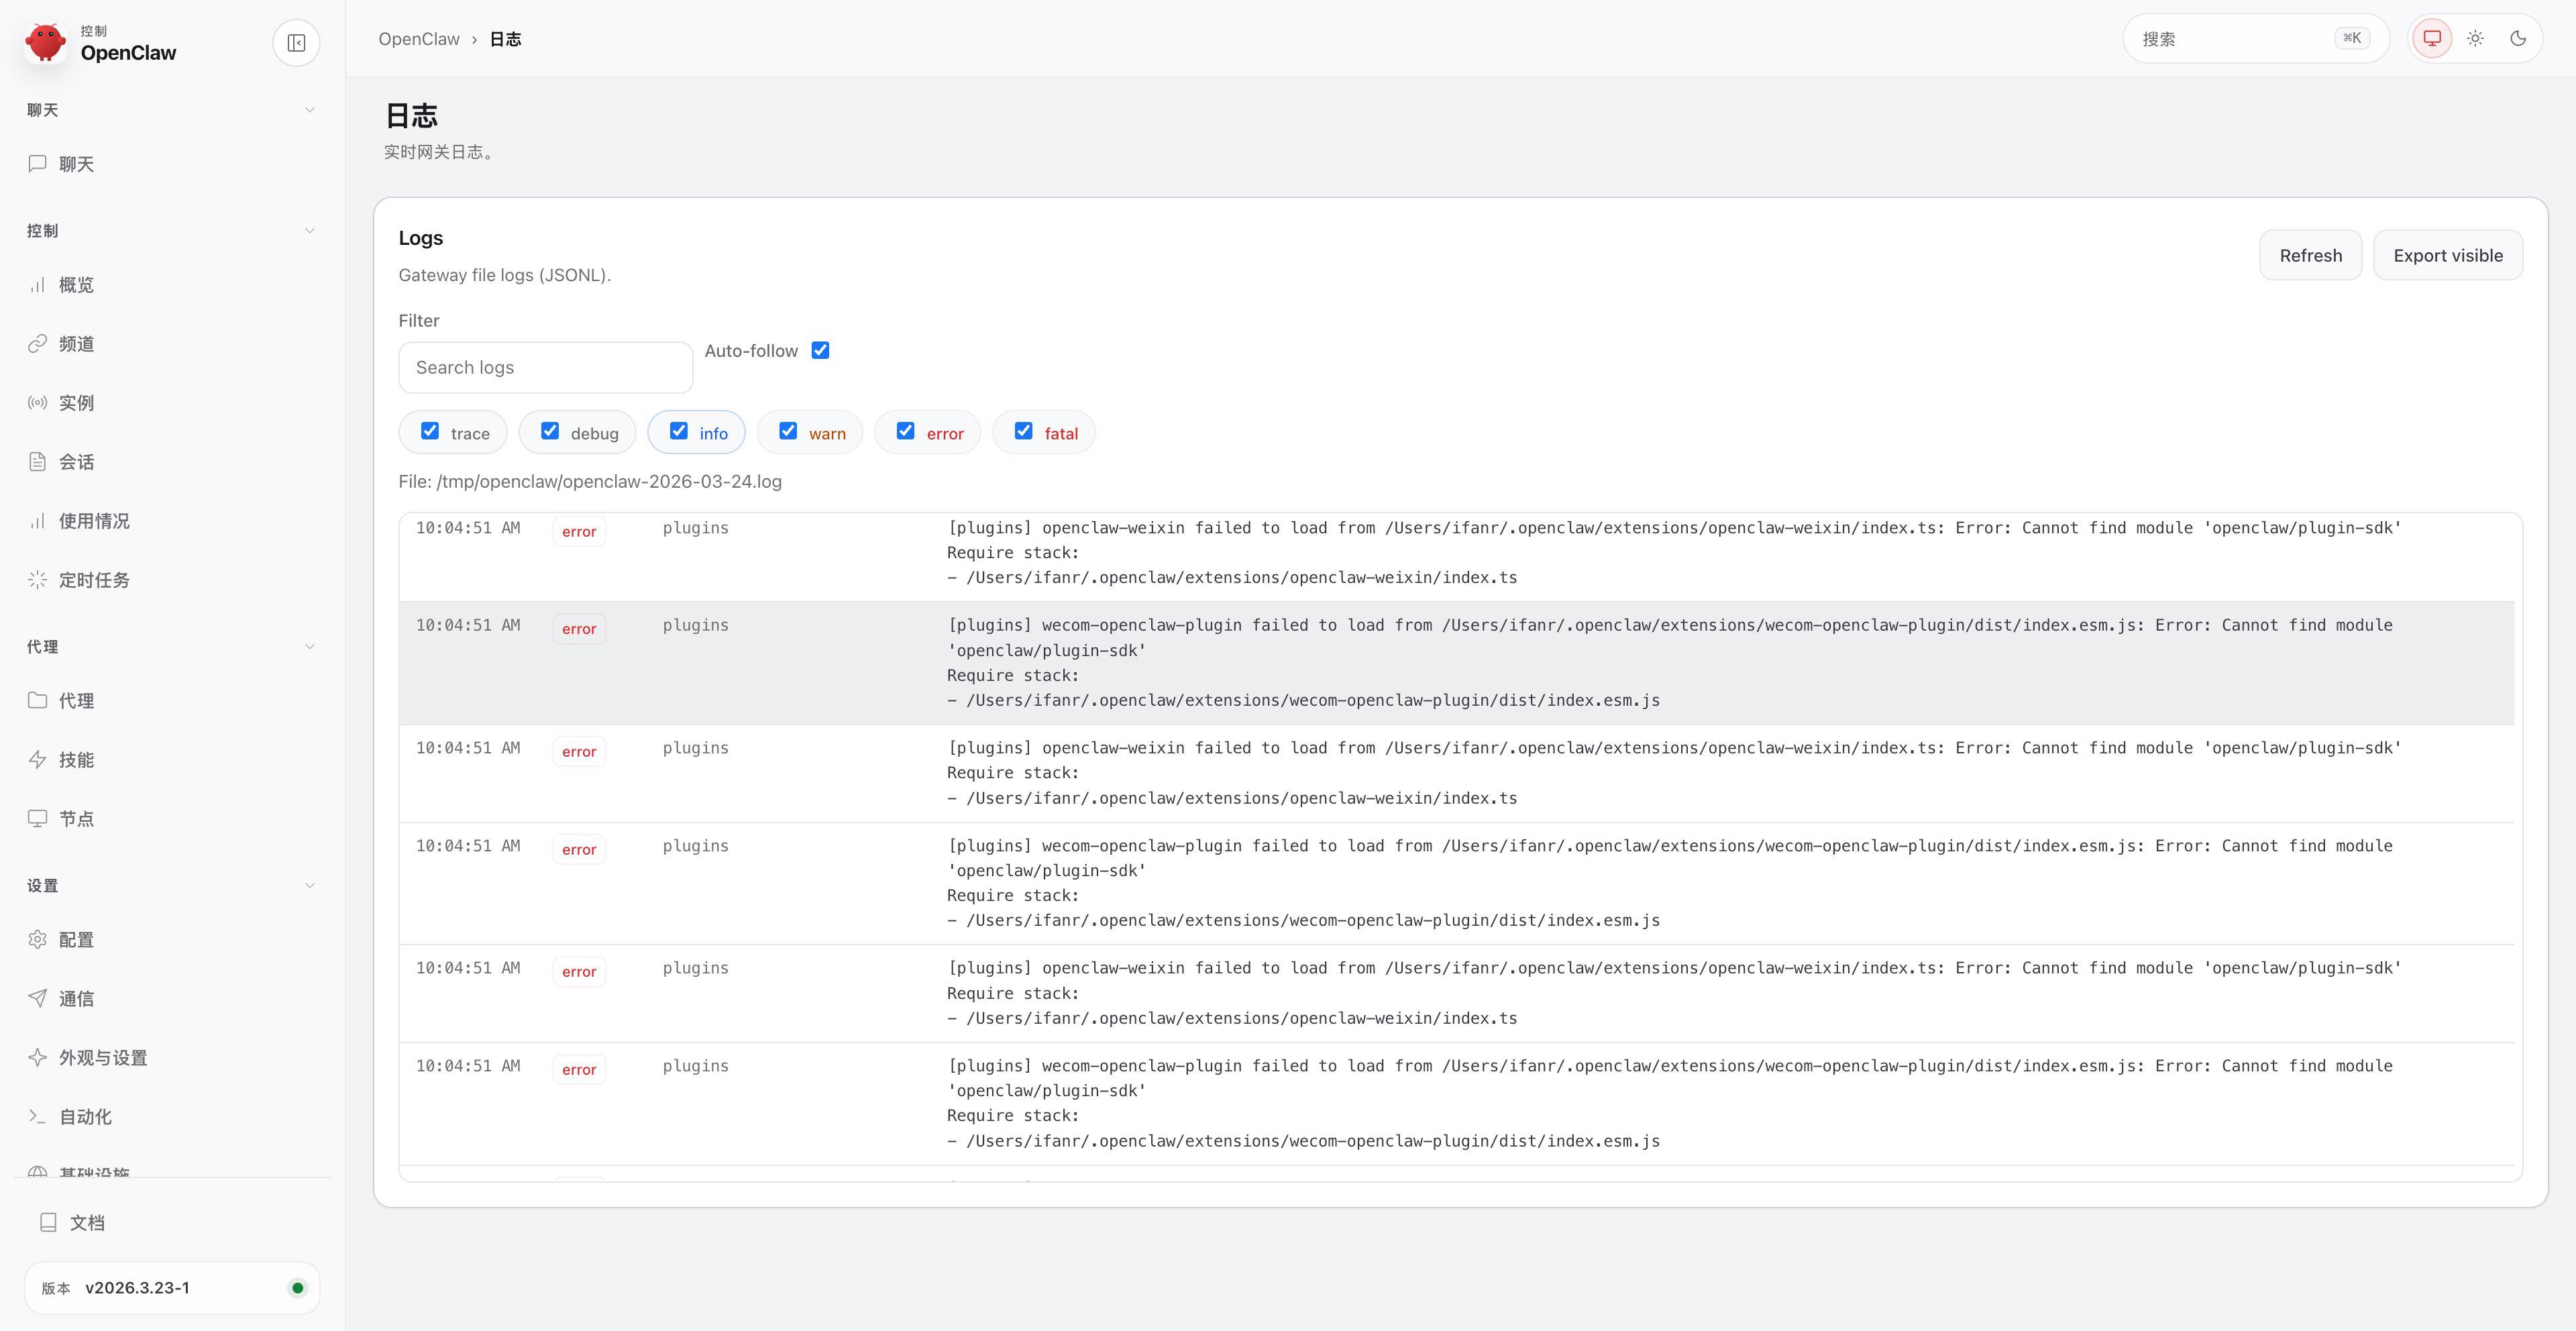Open the 技能 skills page
Viewport: 2576px width, 1331px height.
click(76, 760)
